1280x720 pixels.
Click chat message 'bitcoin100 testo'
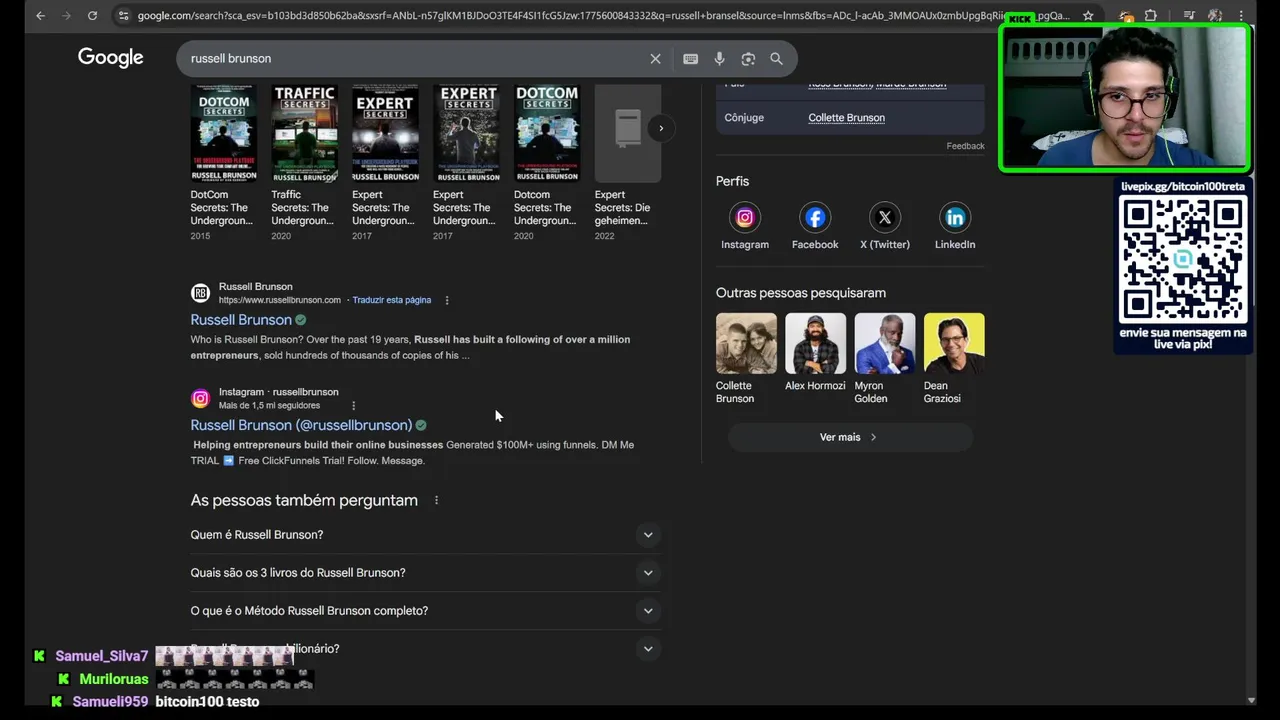click(x=208, y=702)
